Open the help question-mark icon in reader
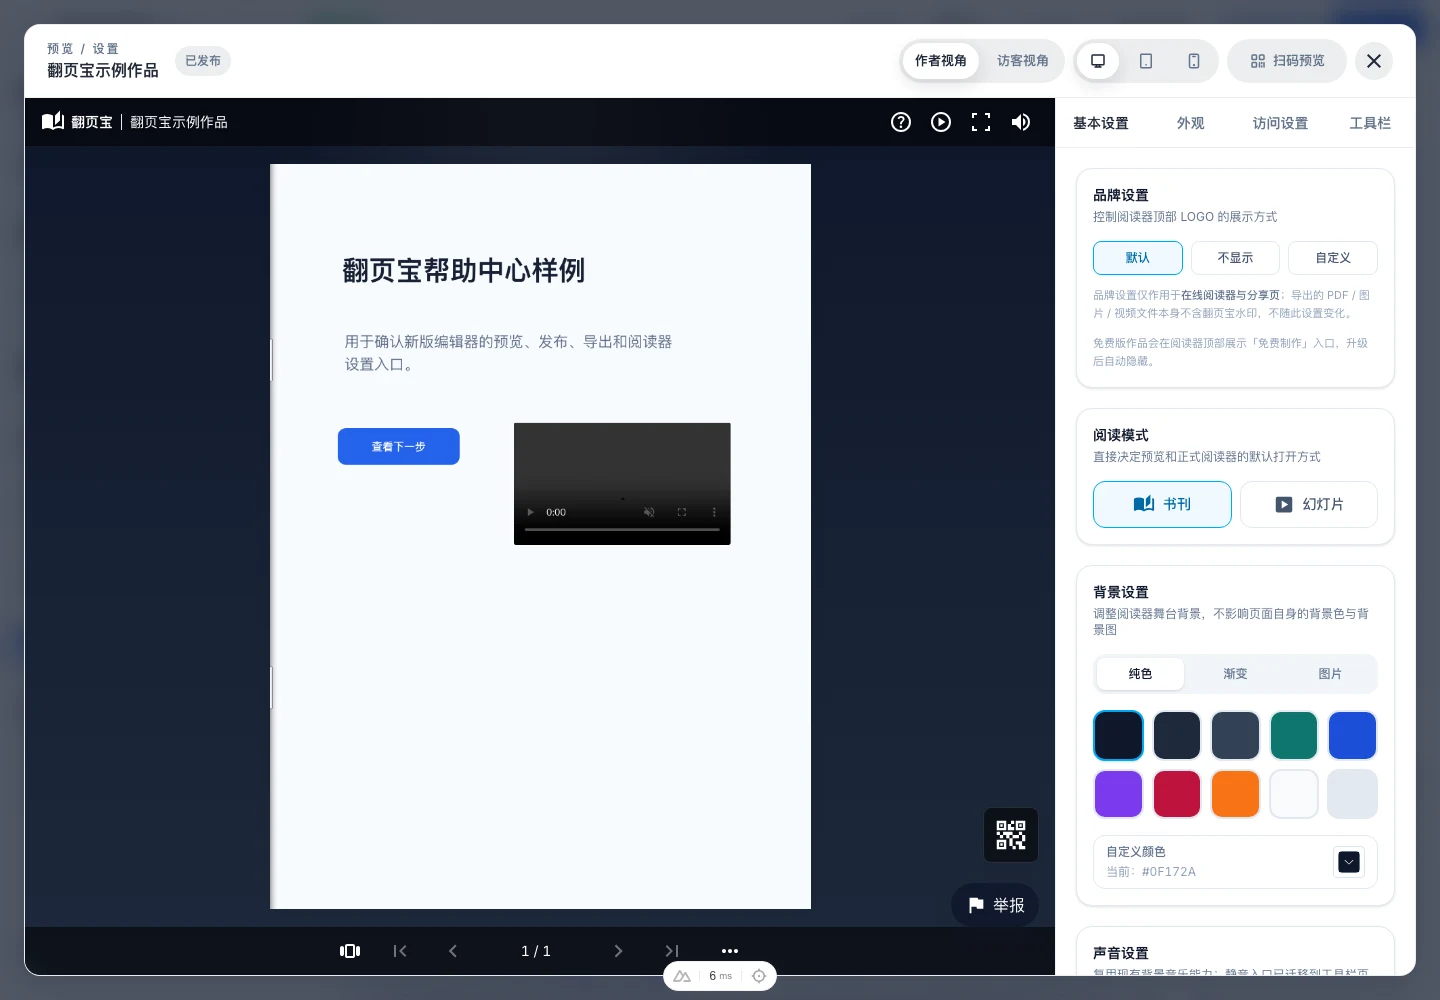1440x1000 pixels. point(901,122)
